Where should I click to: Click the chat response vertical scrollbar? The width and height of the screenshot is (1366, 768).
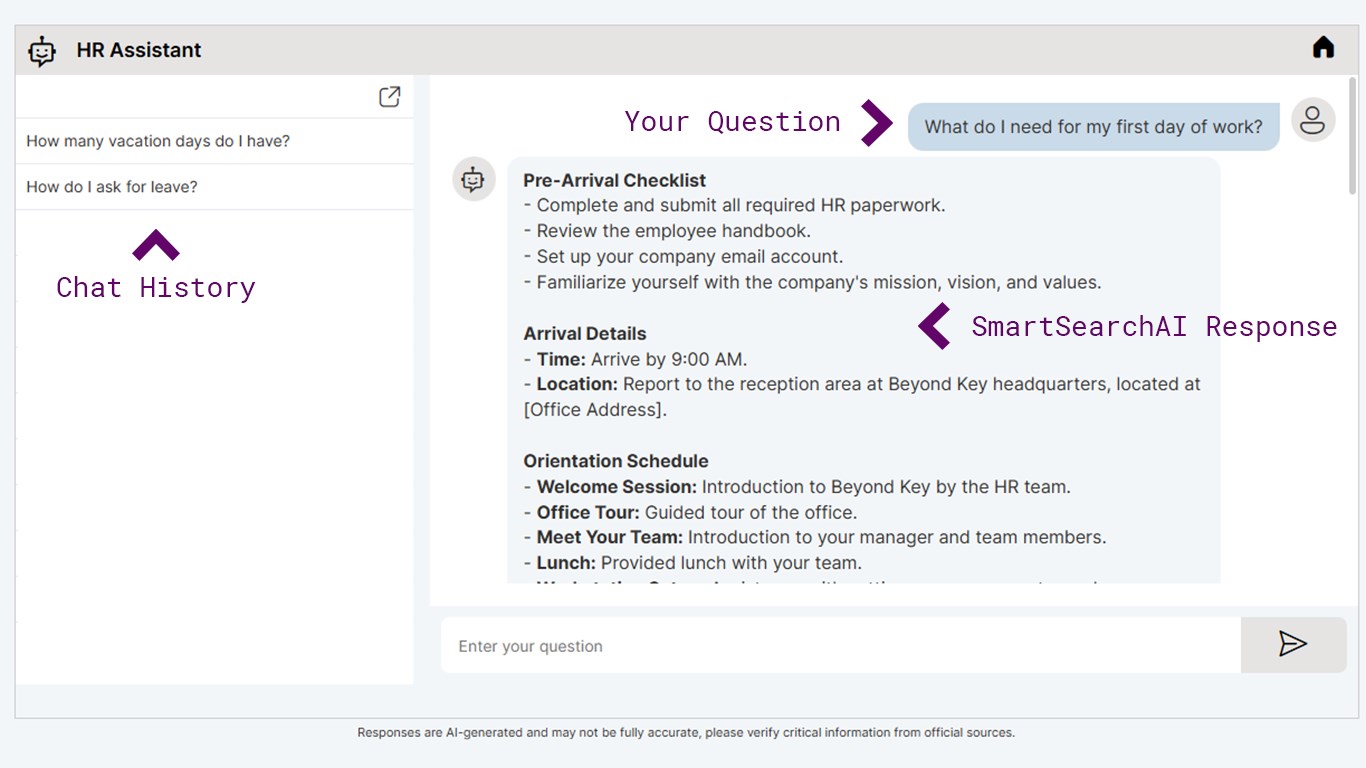pos(1352,140)
